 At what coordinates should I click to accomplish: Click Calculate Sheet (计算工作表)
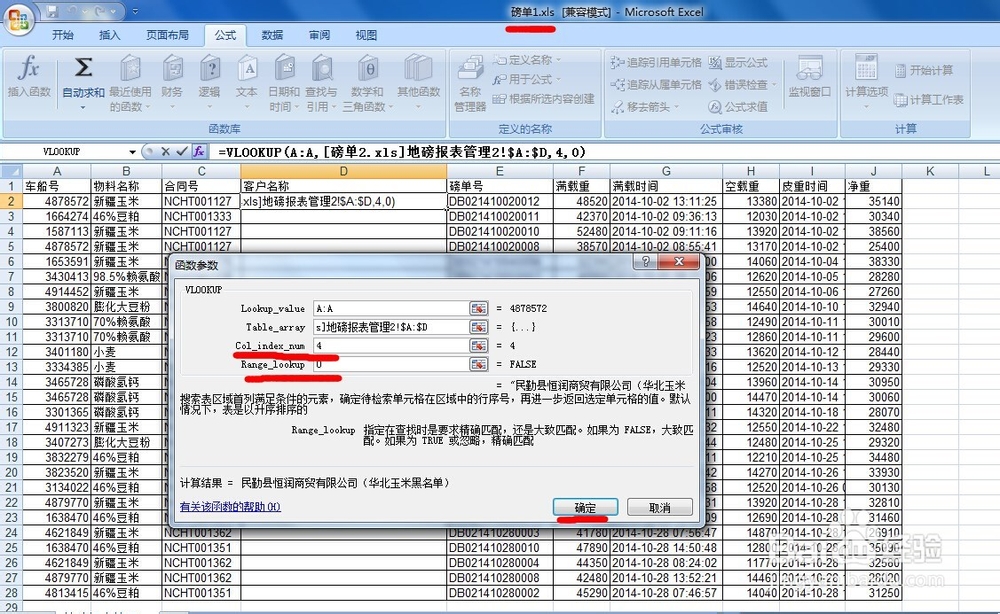(929, 99)
